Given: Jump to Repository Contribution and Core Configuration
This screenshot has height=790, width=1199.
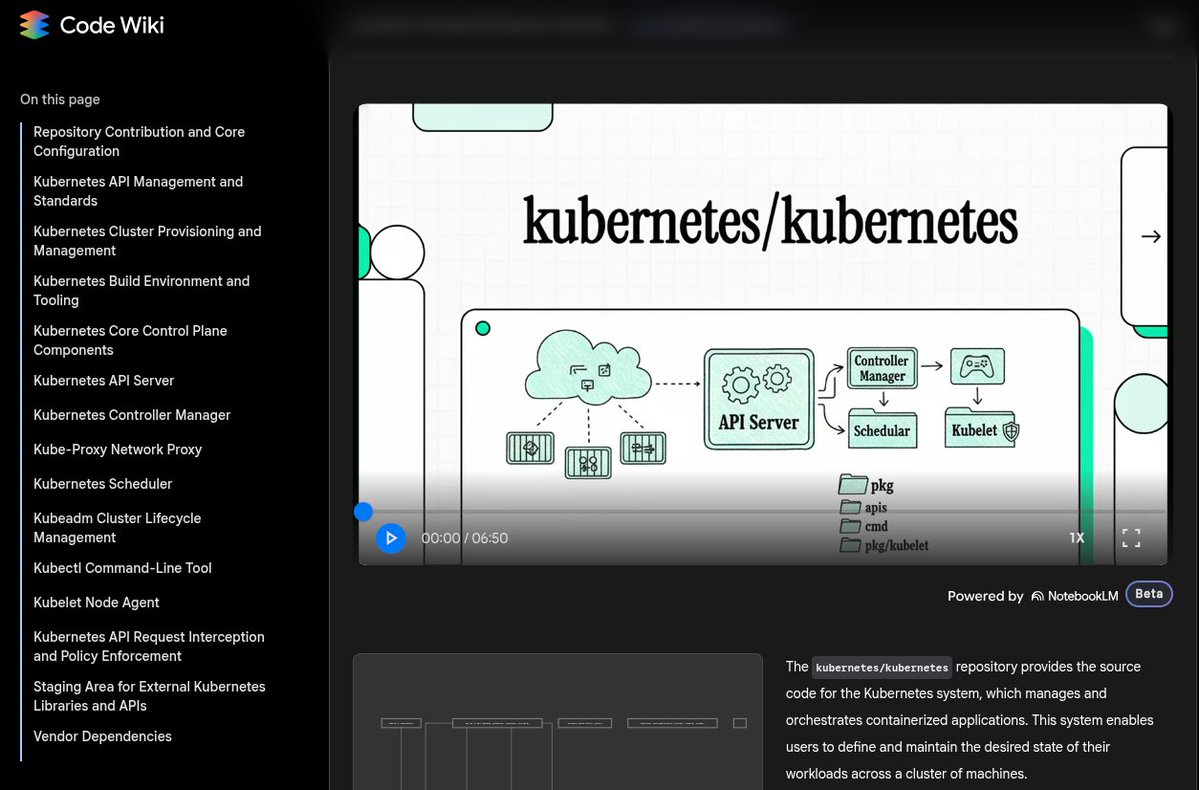Looking at the screenshot, I should [139, 141].
